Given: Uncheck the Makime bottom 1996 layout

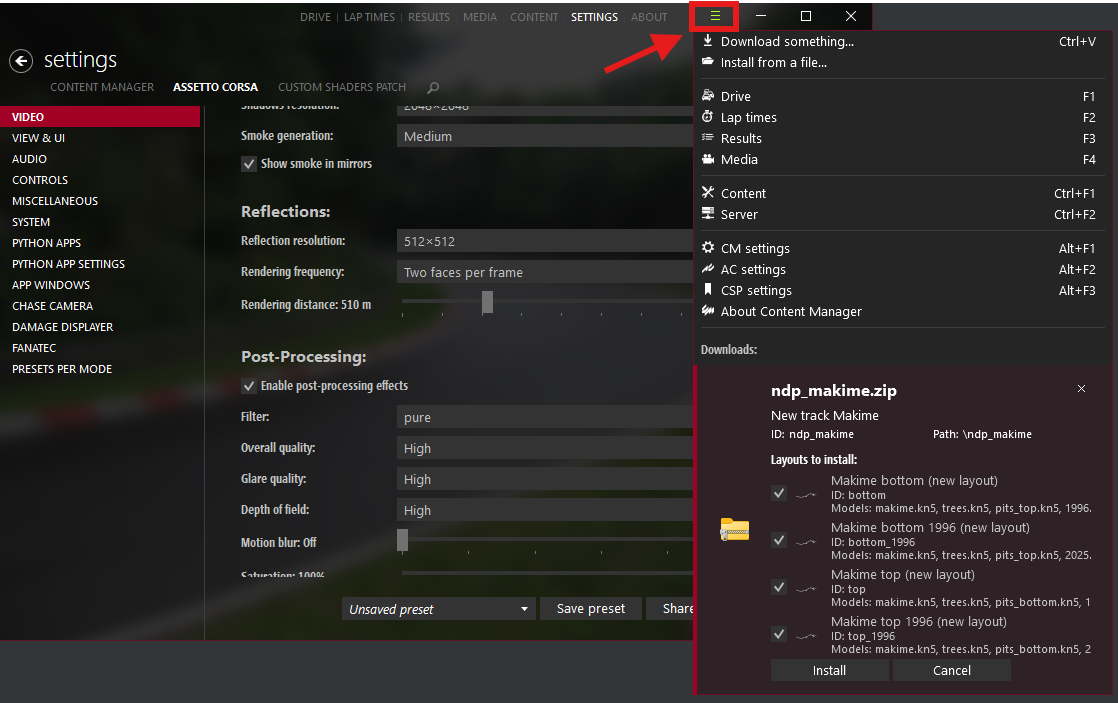Looking at the screenshot, I should (779, 540).
